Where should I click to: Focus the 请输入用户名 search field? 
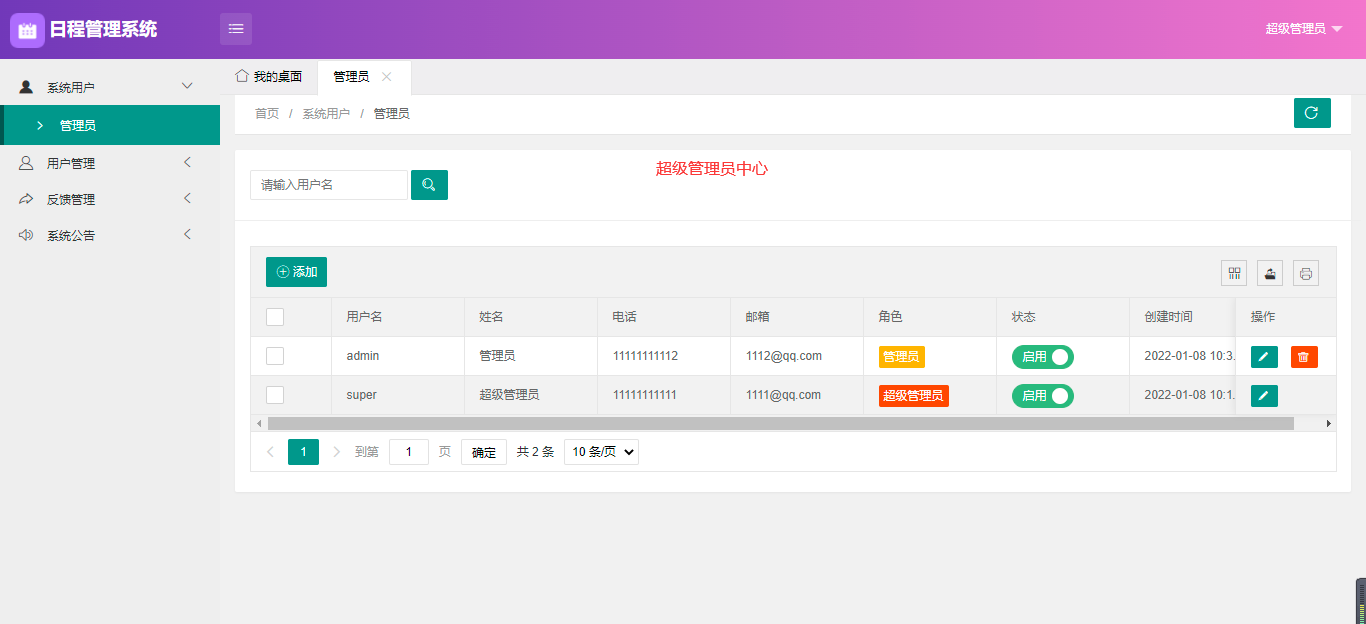coord(329,185)
